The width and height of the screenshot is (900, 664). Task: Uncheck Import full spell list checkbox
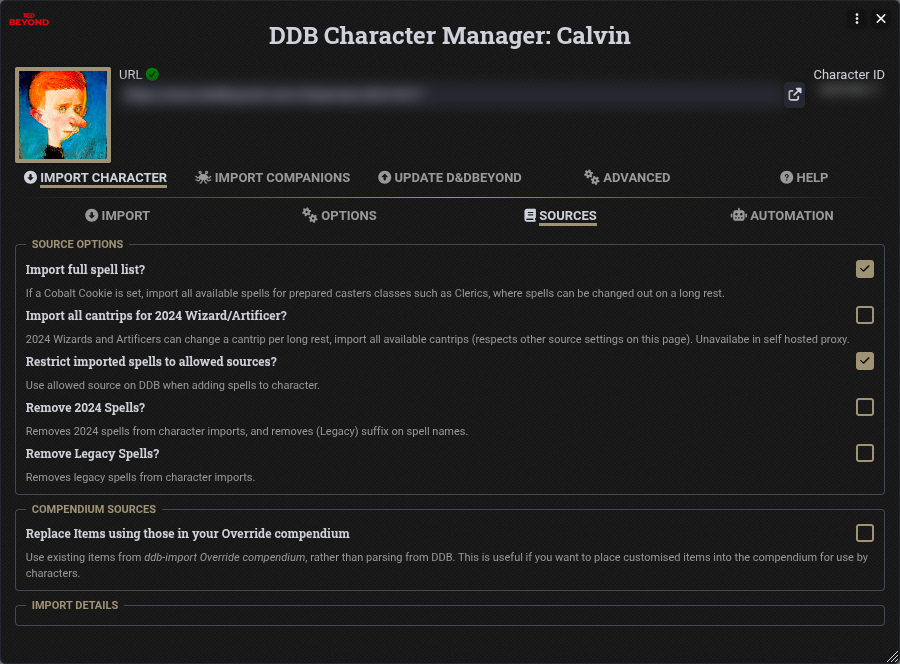[864, 269]
